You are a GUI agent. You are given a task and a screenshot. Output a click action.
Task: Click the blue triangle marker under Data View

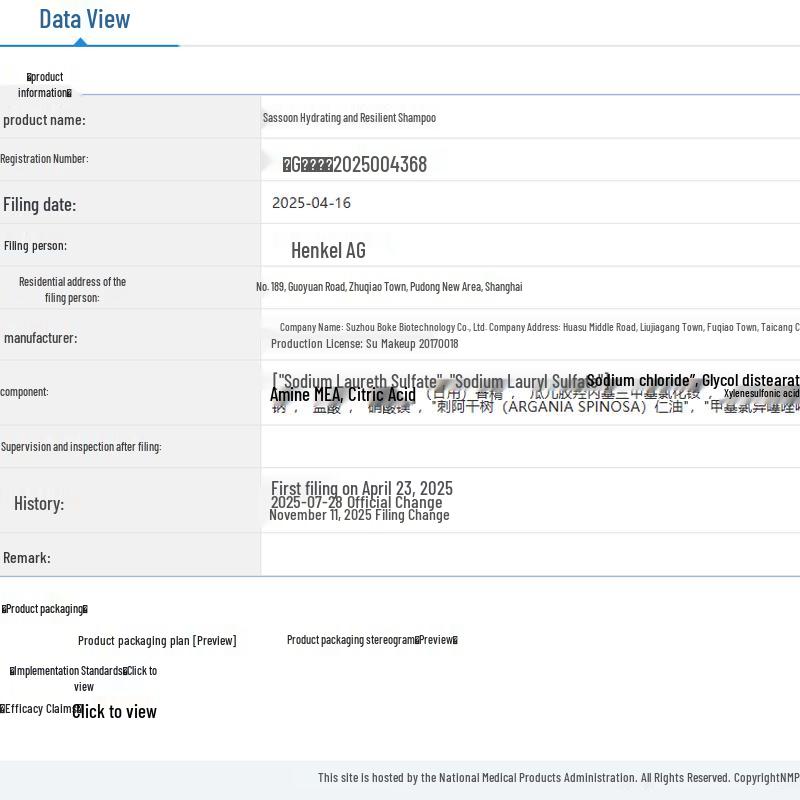pyautogui.click(x=80, y=42)
